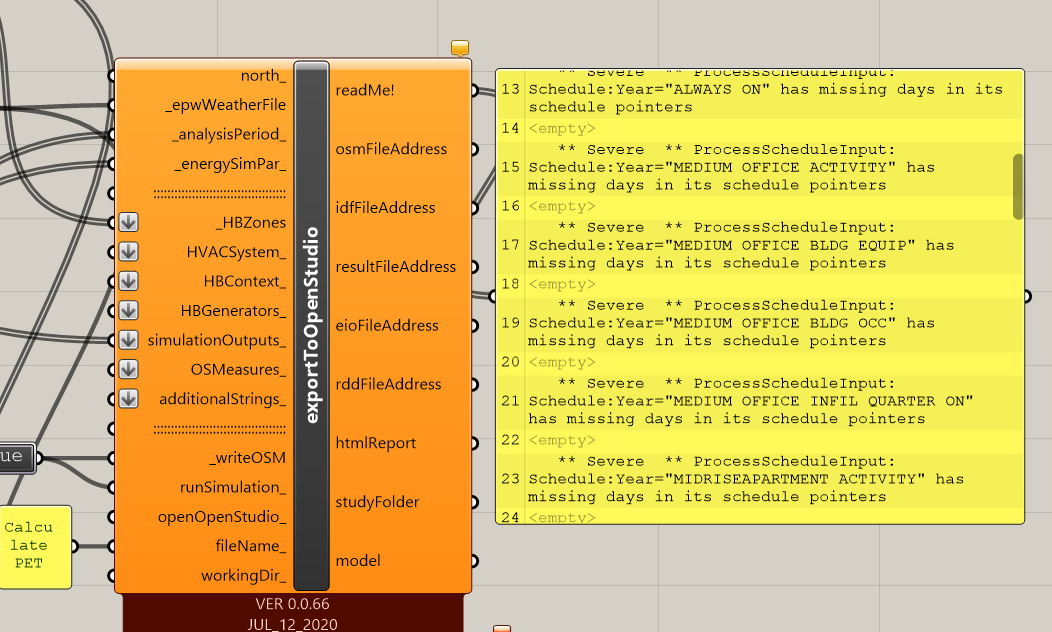Click the rddFileAddress output label
The height and width of the screenshot is (632, 1052).
(388, 384)
